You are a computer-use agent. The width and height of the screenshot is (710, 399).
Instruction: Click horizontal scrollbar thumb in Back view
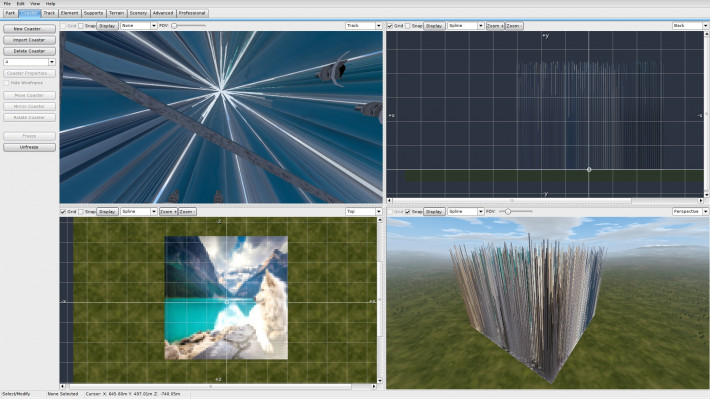512,200
